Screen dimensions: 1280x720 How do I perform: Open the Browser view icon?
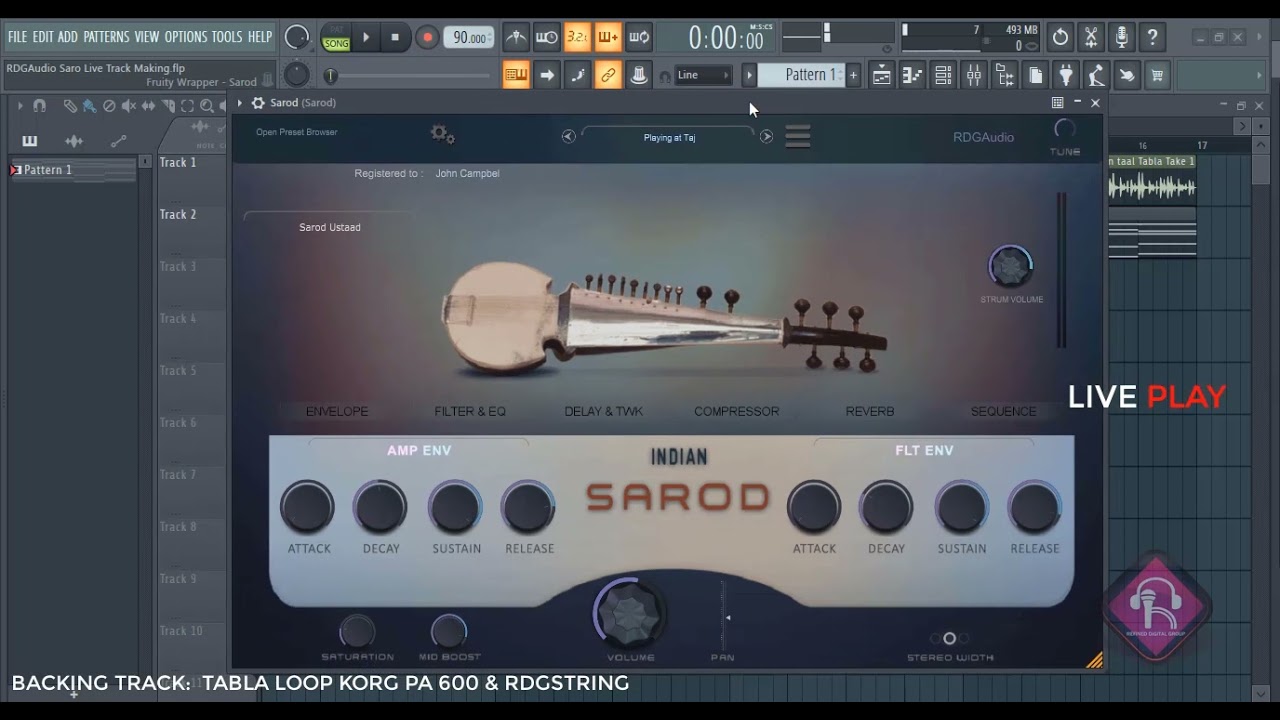tap(1005, 75)
